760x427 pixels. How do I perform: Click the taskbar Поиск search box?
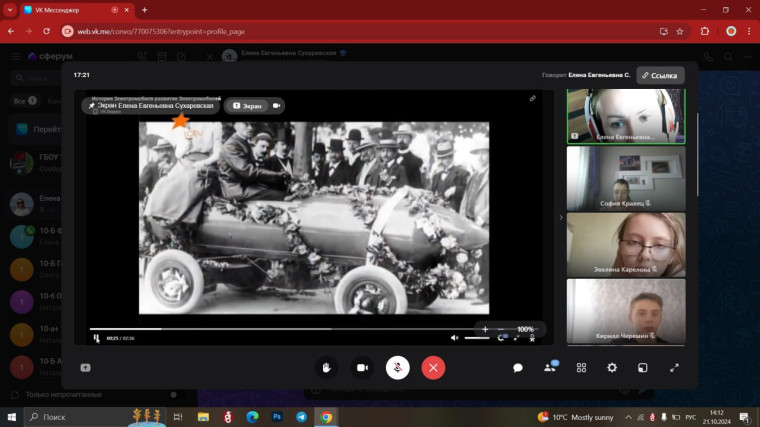(95, 417)
